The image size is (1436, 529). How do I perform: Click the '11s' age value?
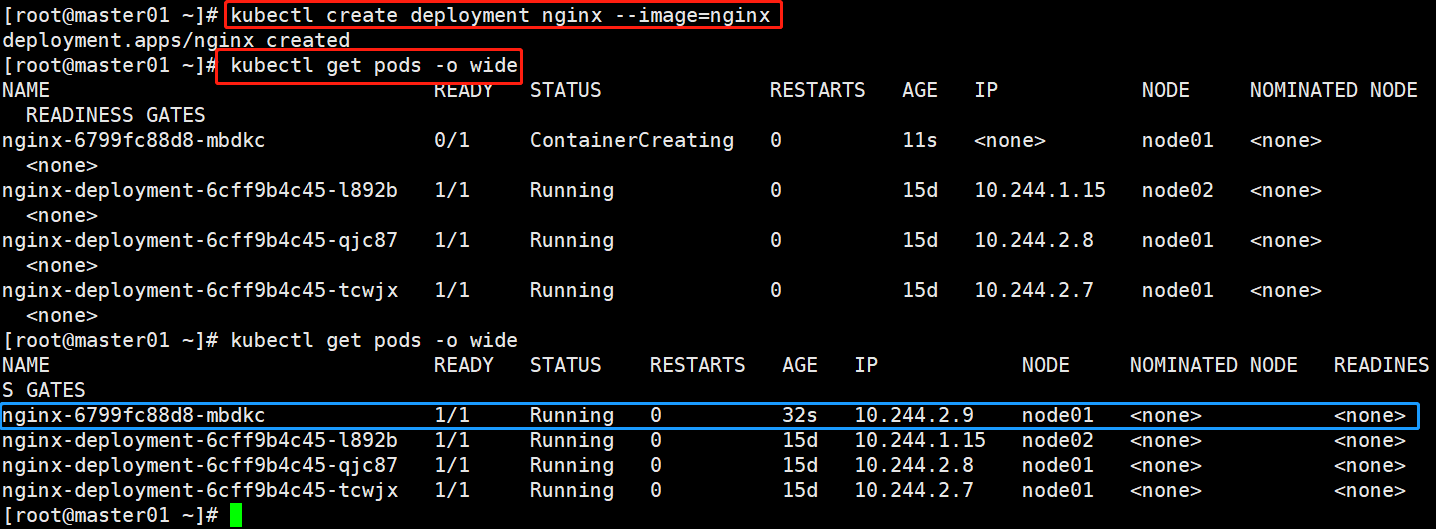point(919,140)
